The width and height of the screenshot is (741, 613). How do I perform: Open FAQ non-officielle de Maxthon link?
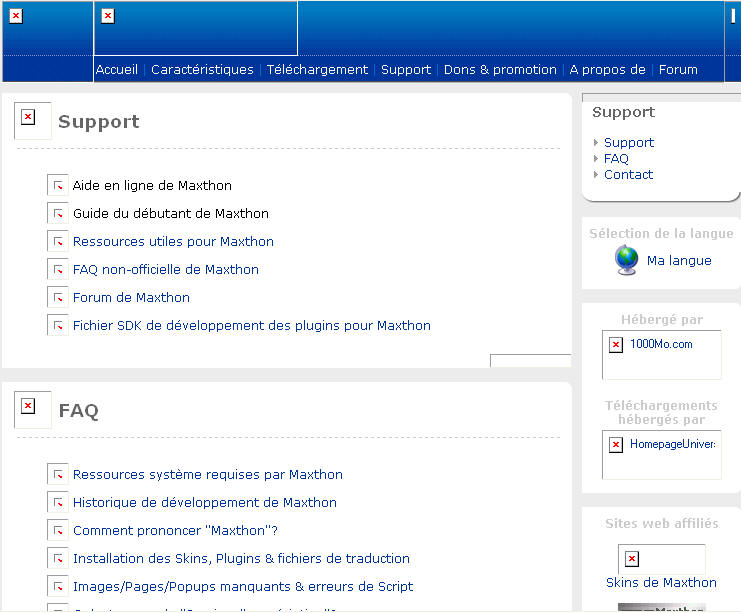(x=166, y=269)
